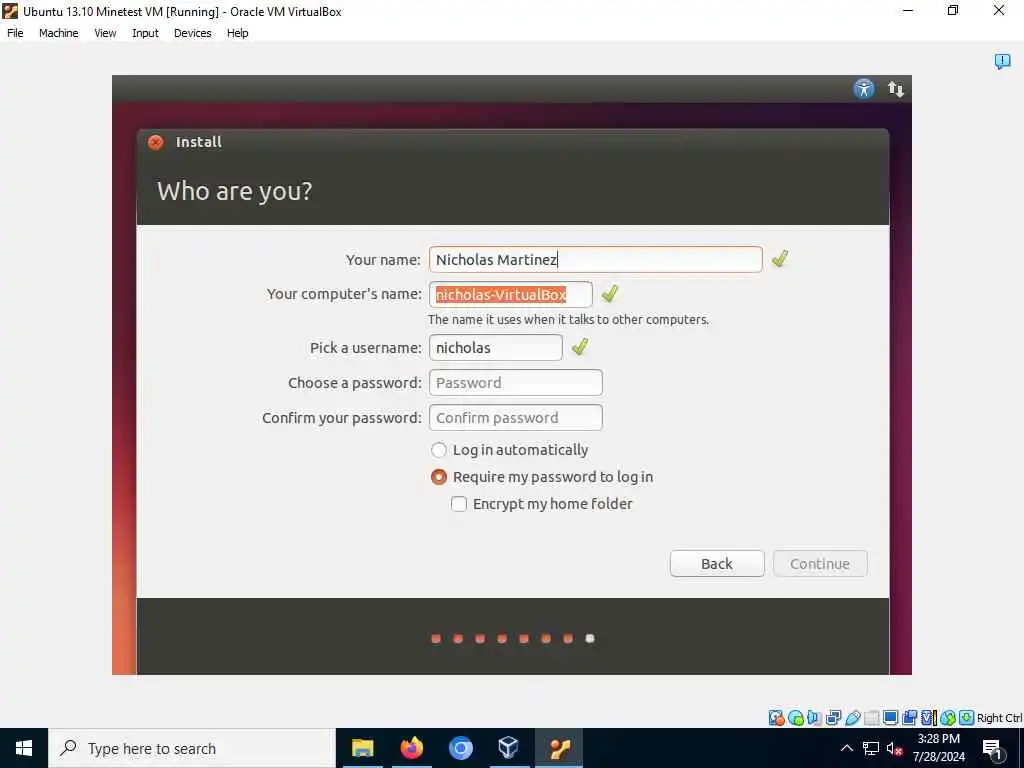The height and width of the screenshot is (768, 1024).
Task: Show hidden system tray icons chevron
Action: 846,748
